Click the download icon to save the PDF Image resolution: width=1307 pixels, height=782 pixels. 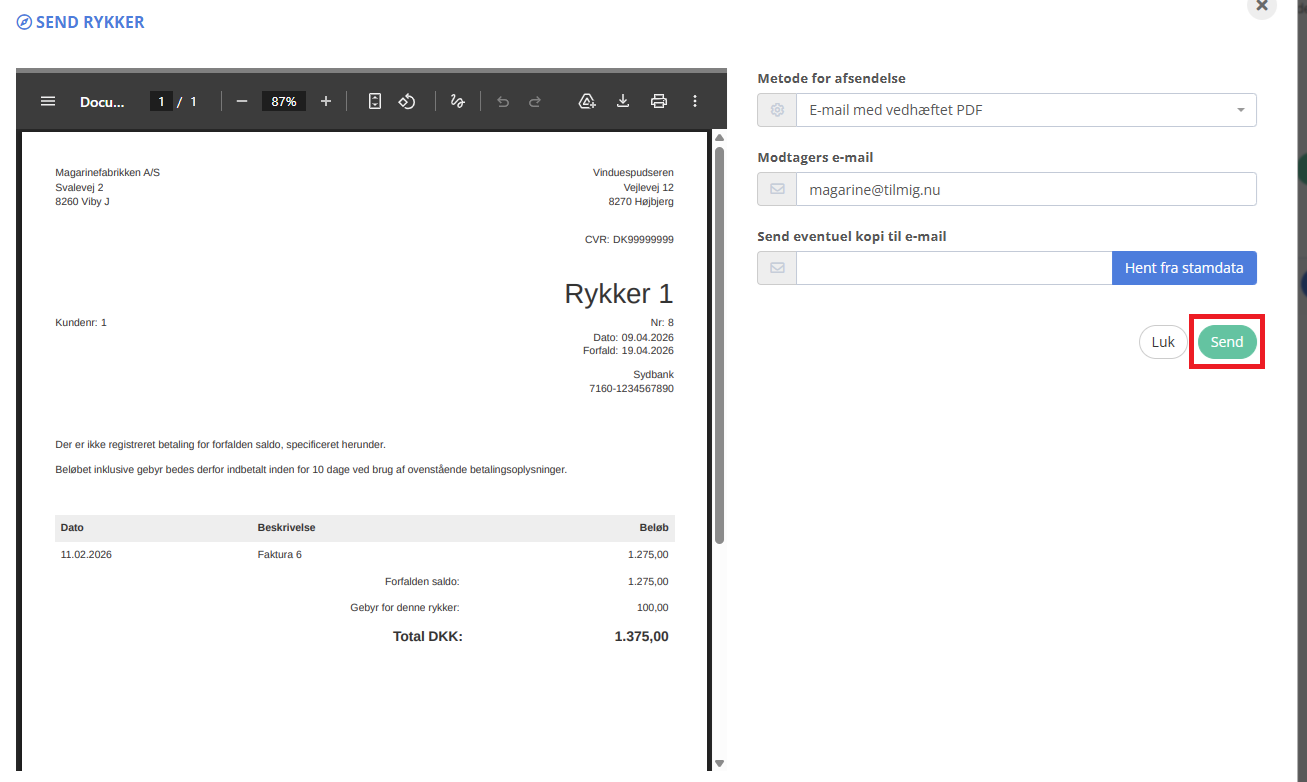[623, 100]
